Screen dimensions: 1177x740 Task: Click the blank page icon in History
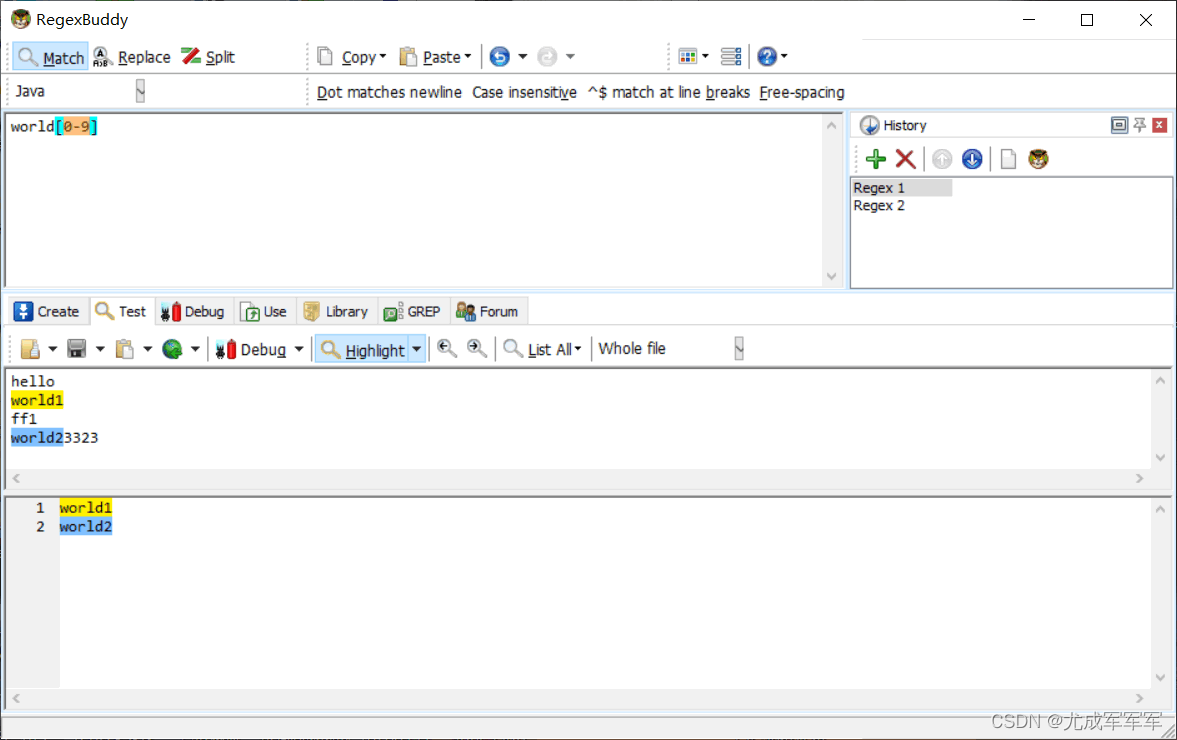coord(1008,159)
